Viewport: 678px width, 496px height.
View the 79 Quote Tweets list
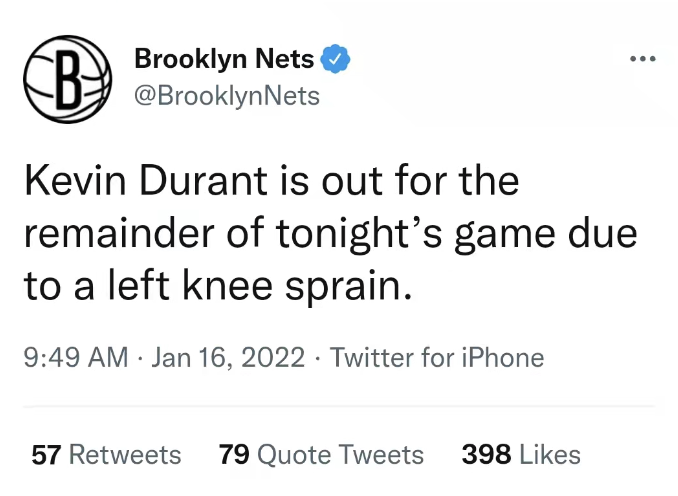pos(321,455)
